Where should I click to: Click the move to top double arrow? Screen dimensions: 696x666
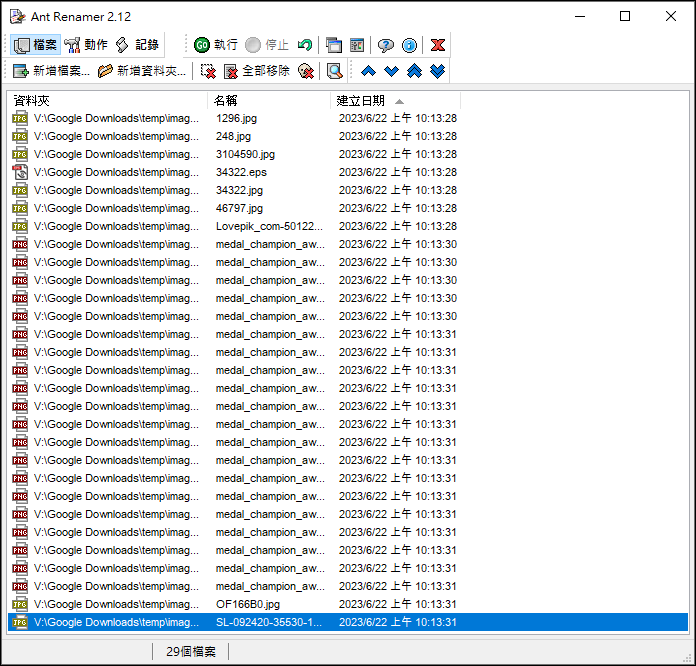415,71
